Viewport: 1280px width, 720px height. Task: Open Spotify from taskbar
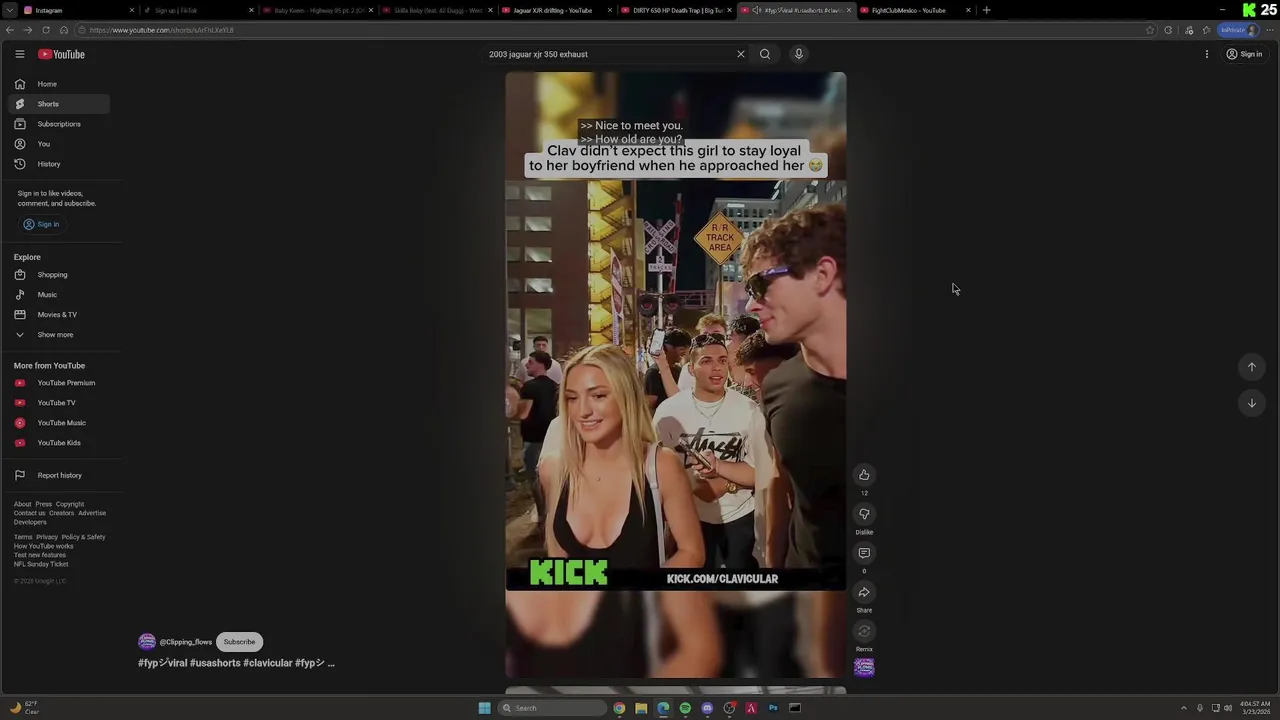[685, 708]
